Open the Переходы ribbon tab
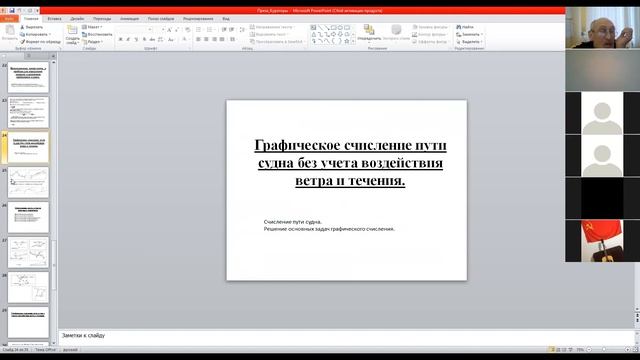 pos(102,19)
